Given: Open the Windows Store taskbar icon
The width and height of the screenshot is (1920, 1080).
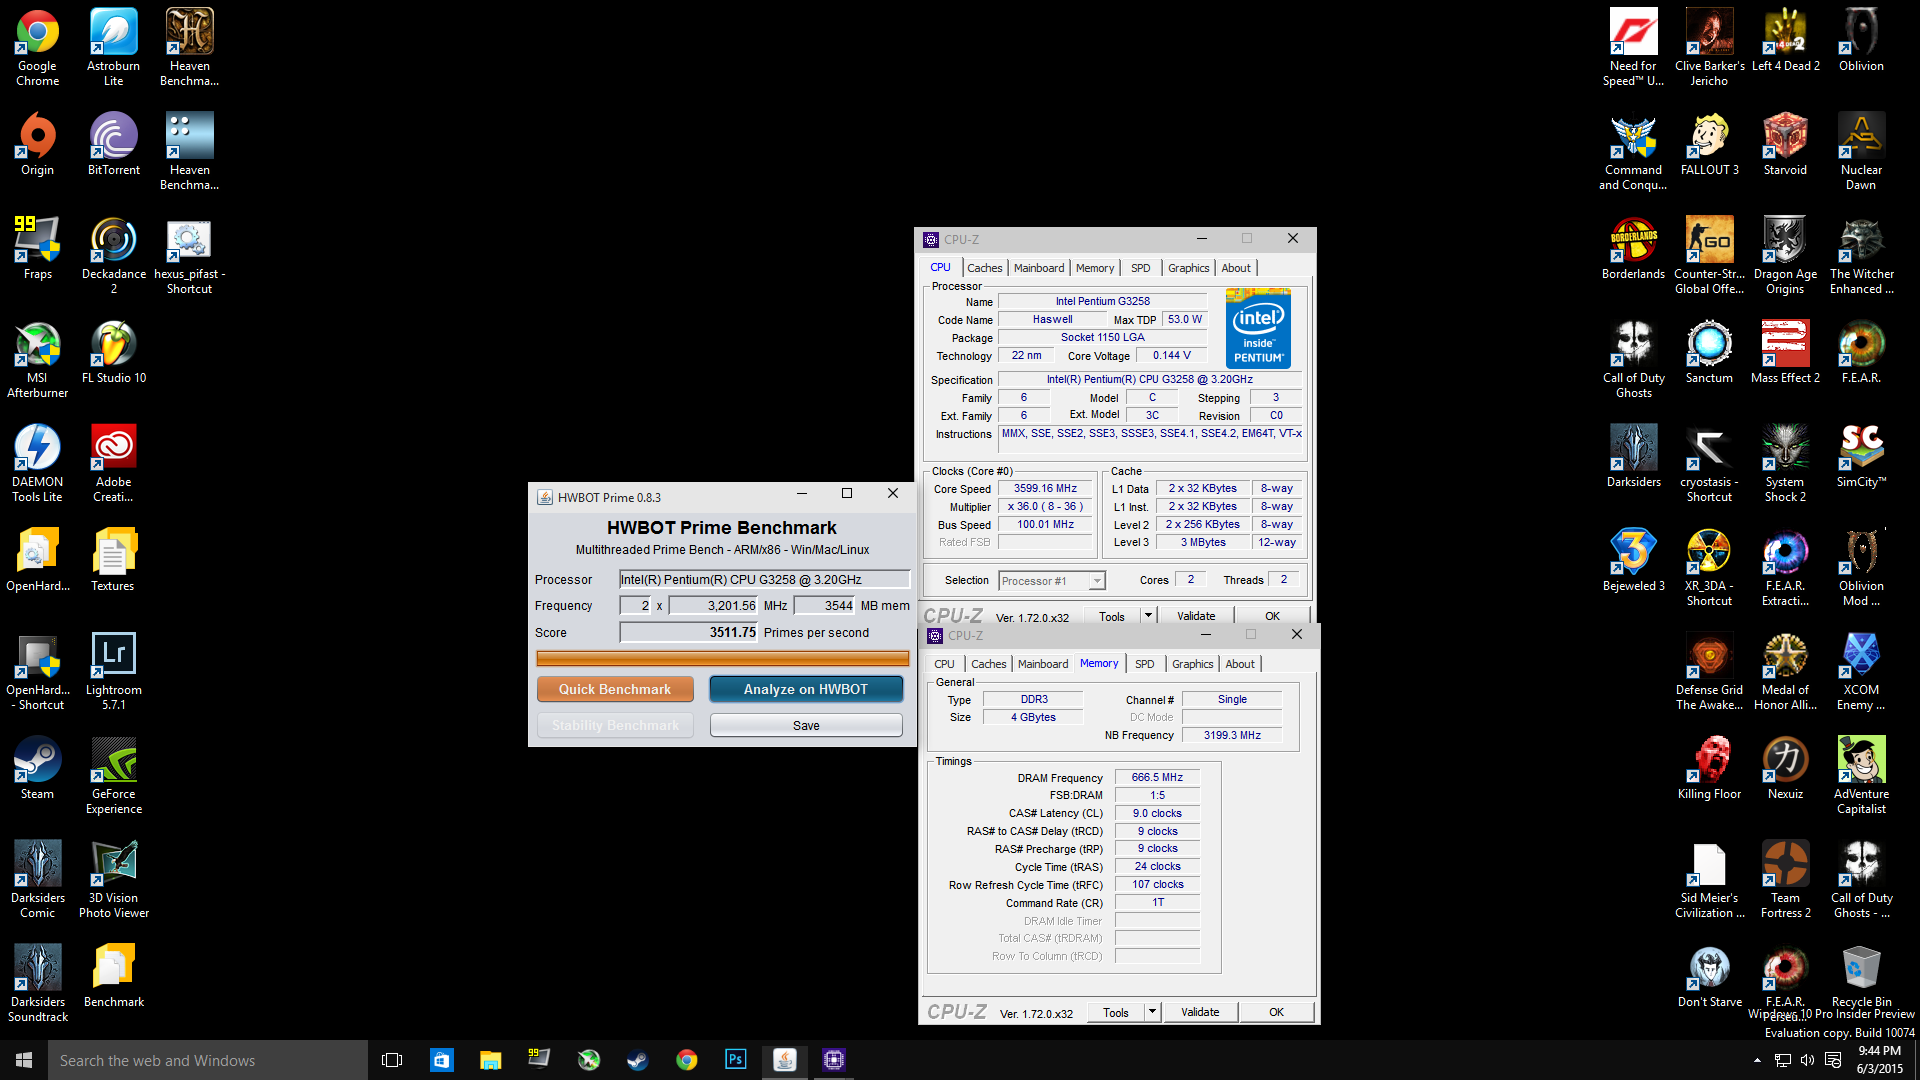Looking at the screenshot, I should pos(441,1060).
